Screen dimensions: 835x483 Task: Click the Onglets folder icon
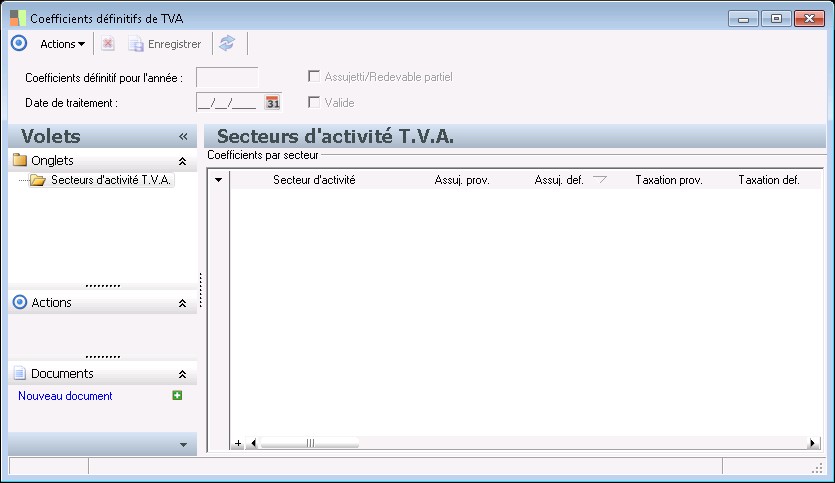(x=20, y=160)
